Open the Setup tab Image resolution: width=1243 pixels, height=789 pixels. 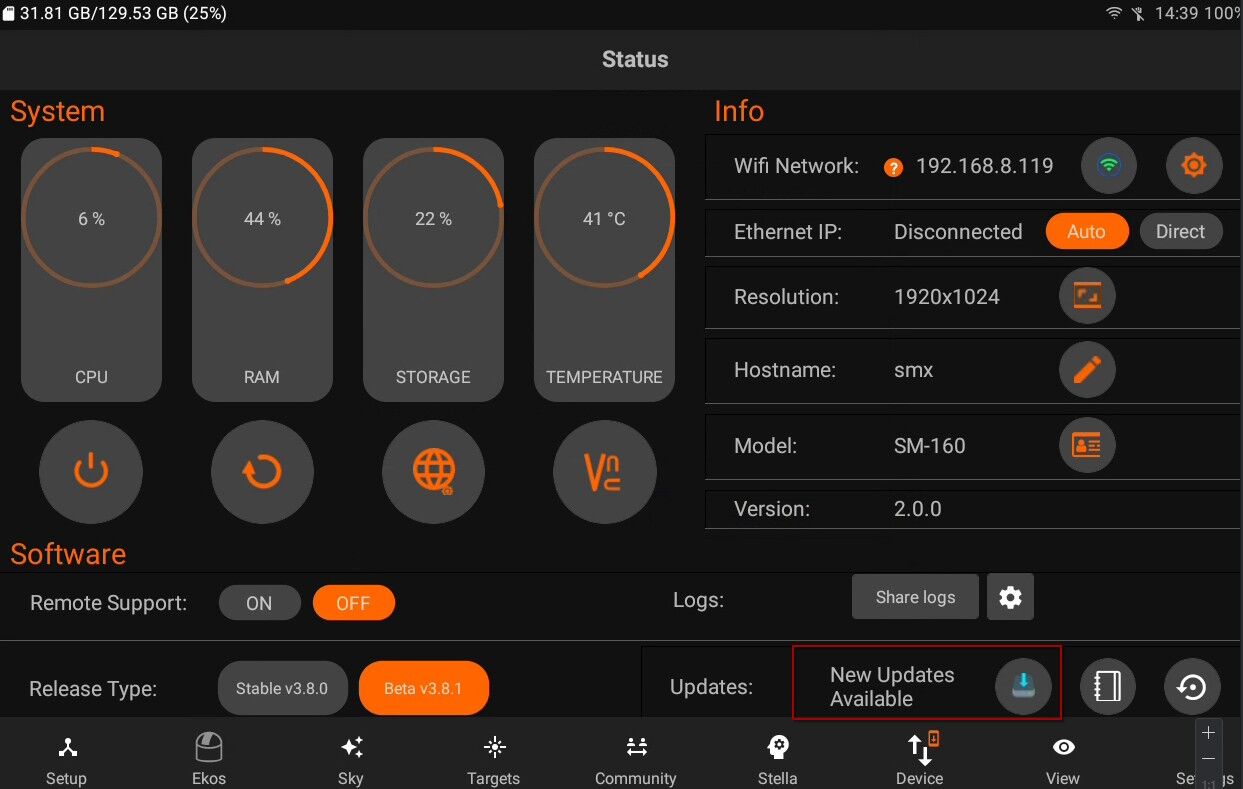click(x=67, y=760)
